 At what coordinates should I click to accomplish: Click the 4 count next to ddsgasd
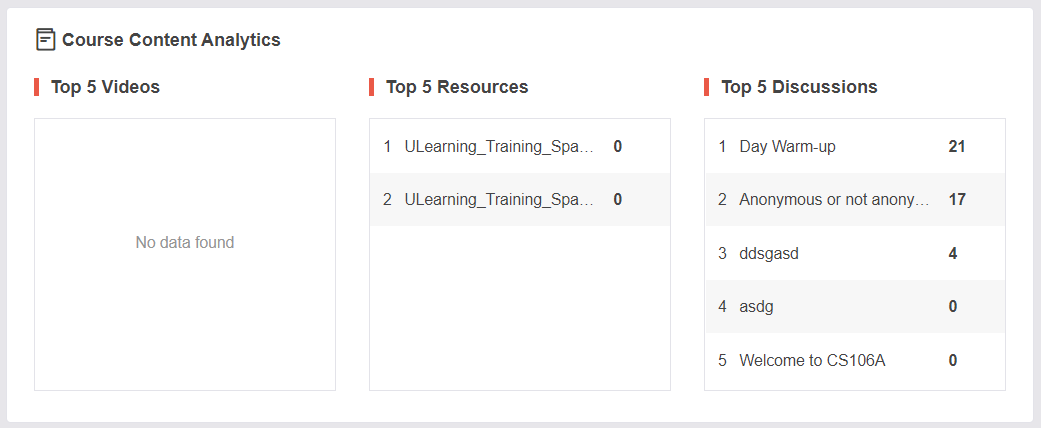coord(953,253)
